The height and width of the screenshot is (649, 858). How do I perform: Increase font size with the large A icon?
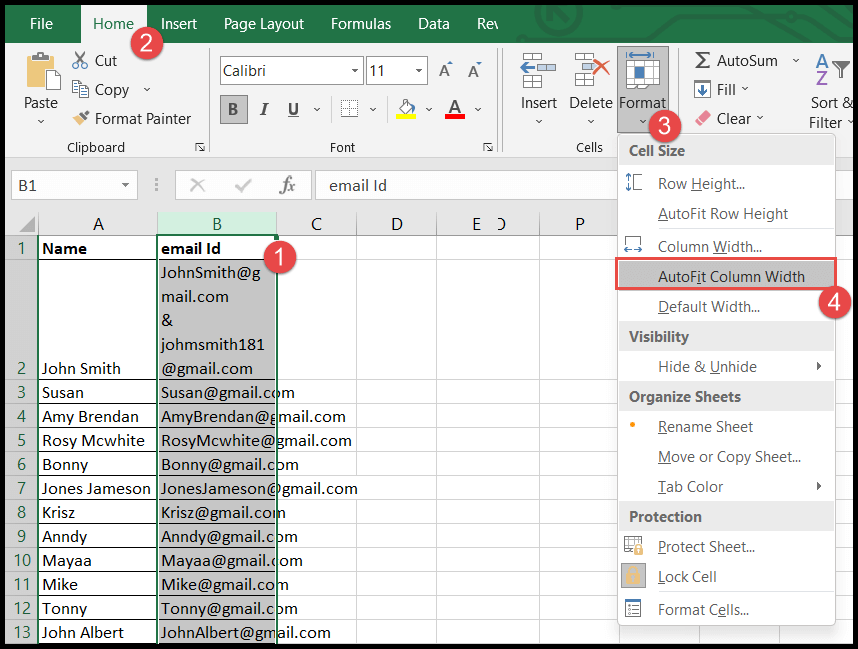click(x=445, y=70)
